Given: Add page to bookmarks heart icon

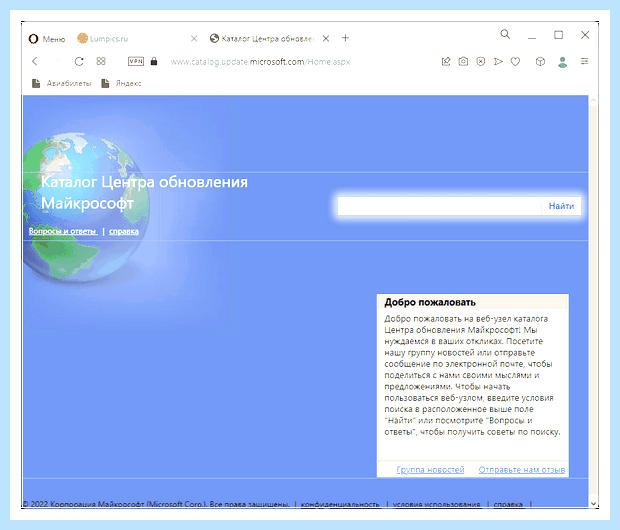Looking at the screenshot, I should click(x=515, y=61).
